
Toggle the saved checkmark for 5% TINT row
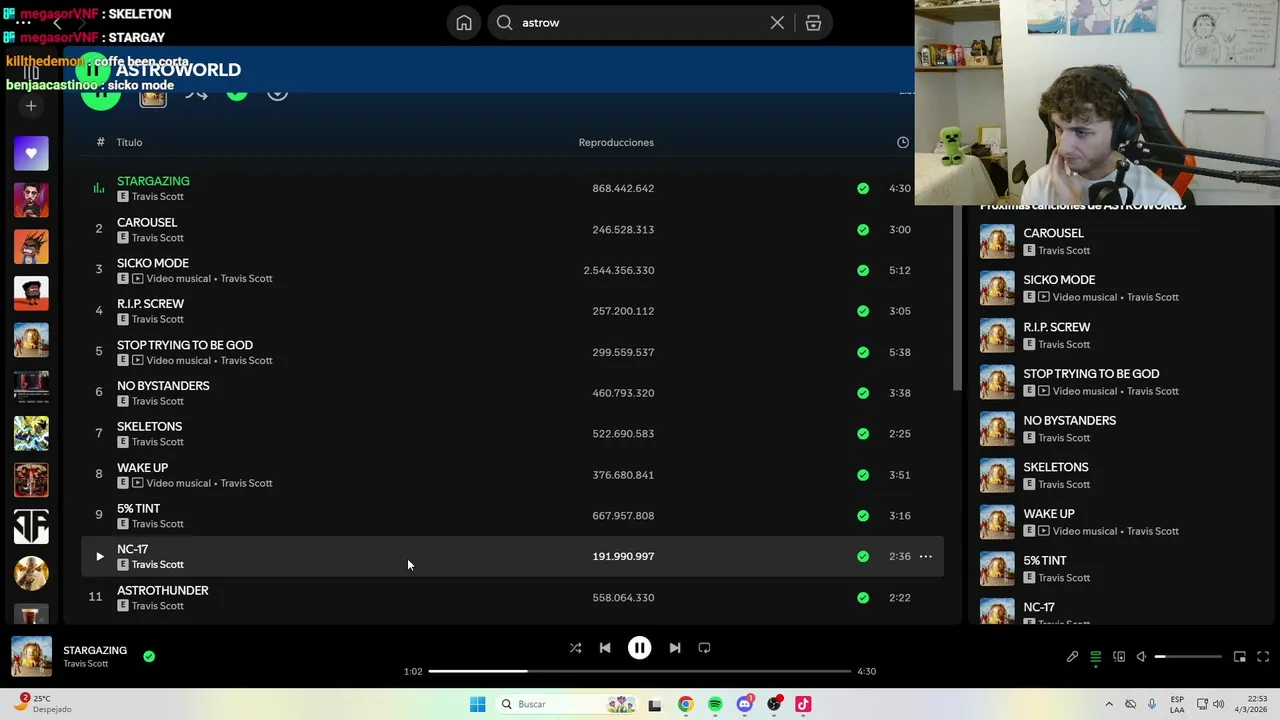coord(863,516)
